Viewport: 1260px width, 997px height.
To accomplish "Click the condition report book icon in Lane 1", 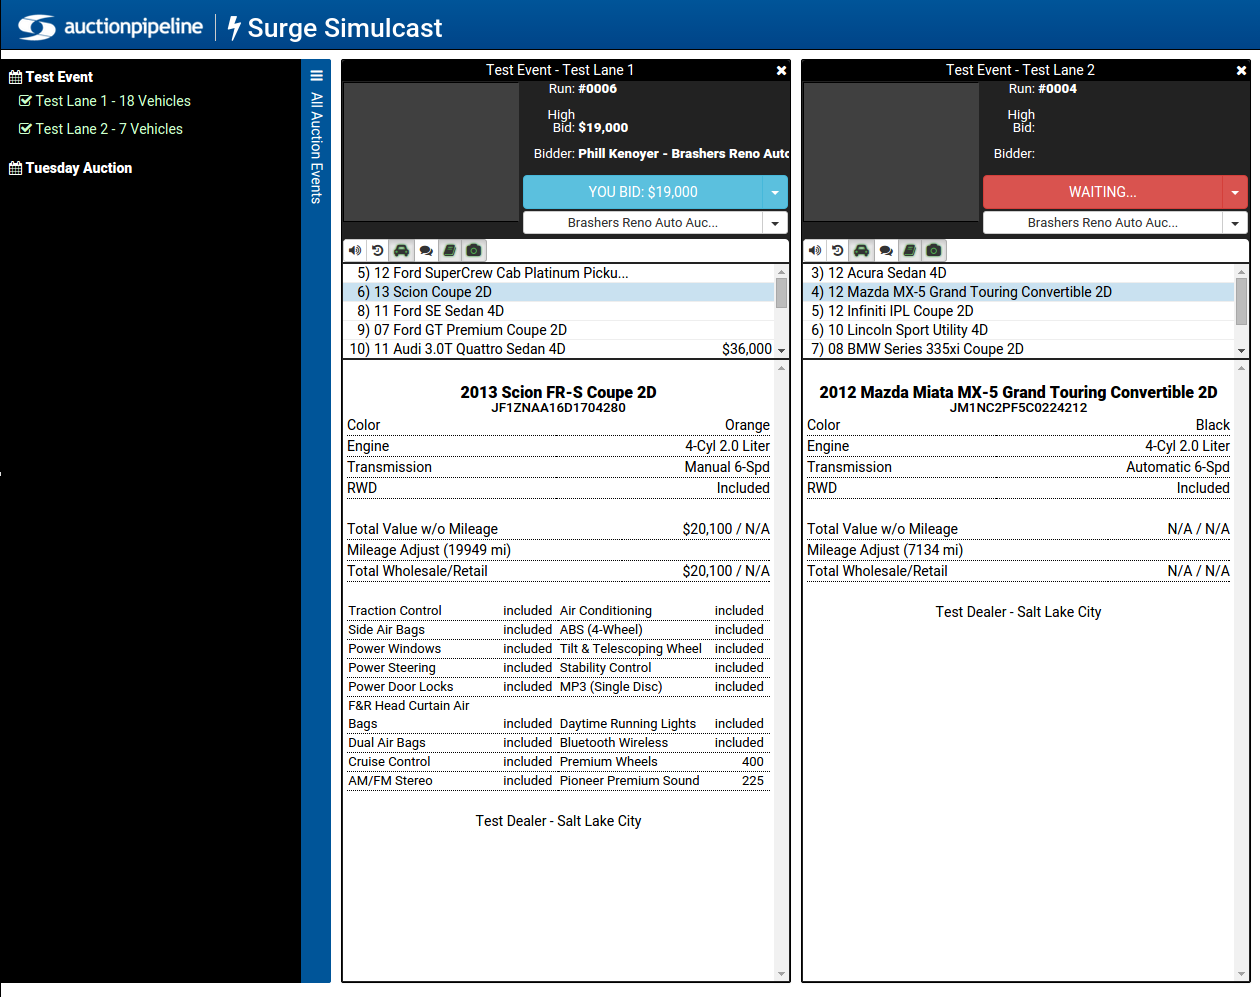I will tap(449, 250).
